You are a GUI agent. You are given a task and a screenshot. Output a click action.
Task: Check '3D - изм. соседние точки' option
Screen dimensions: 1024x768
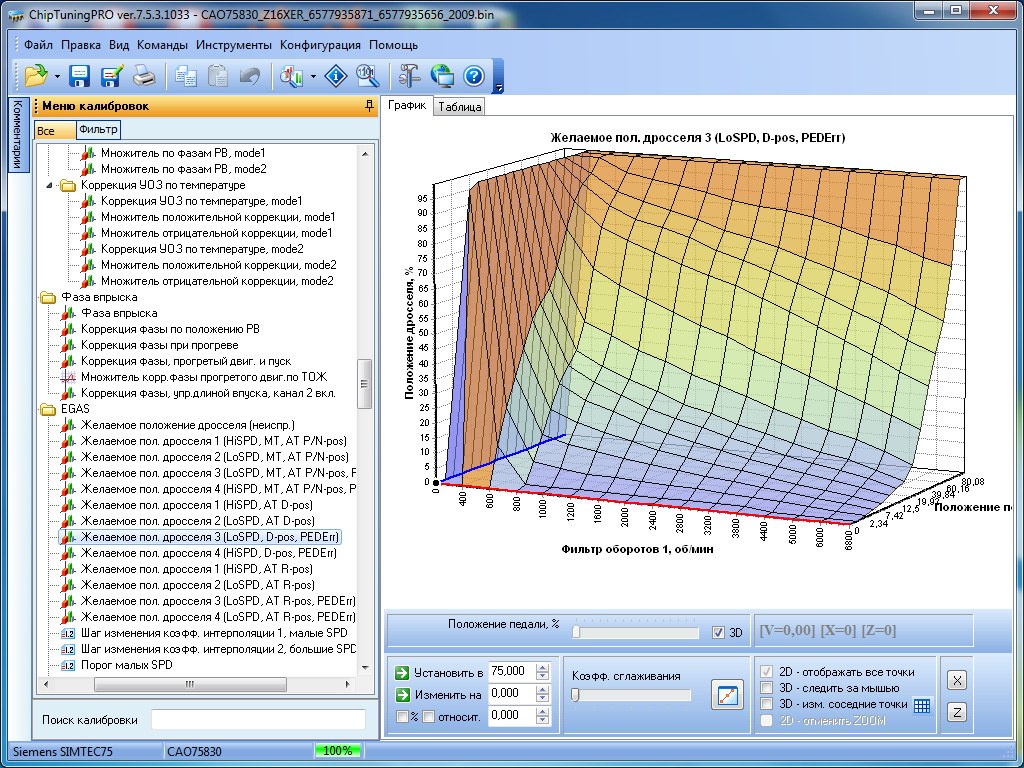pyautogui.click(x=767, y=704)
